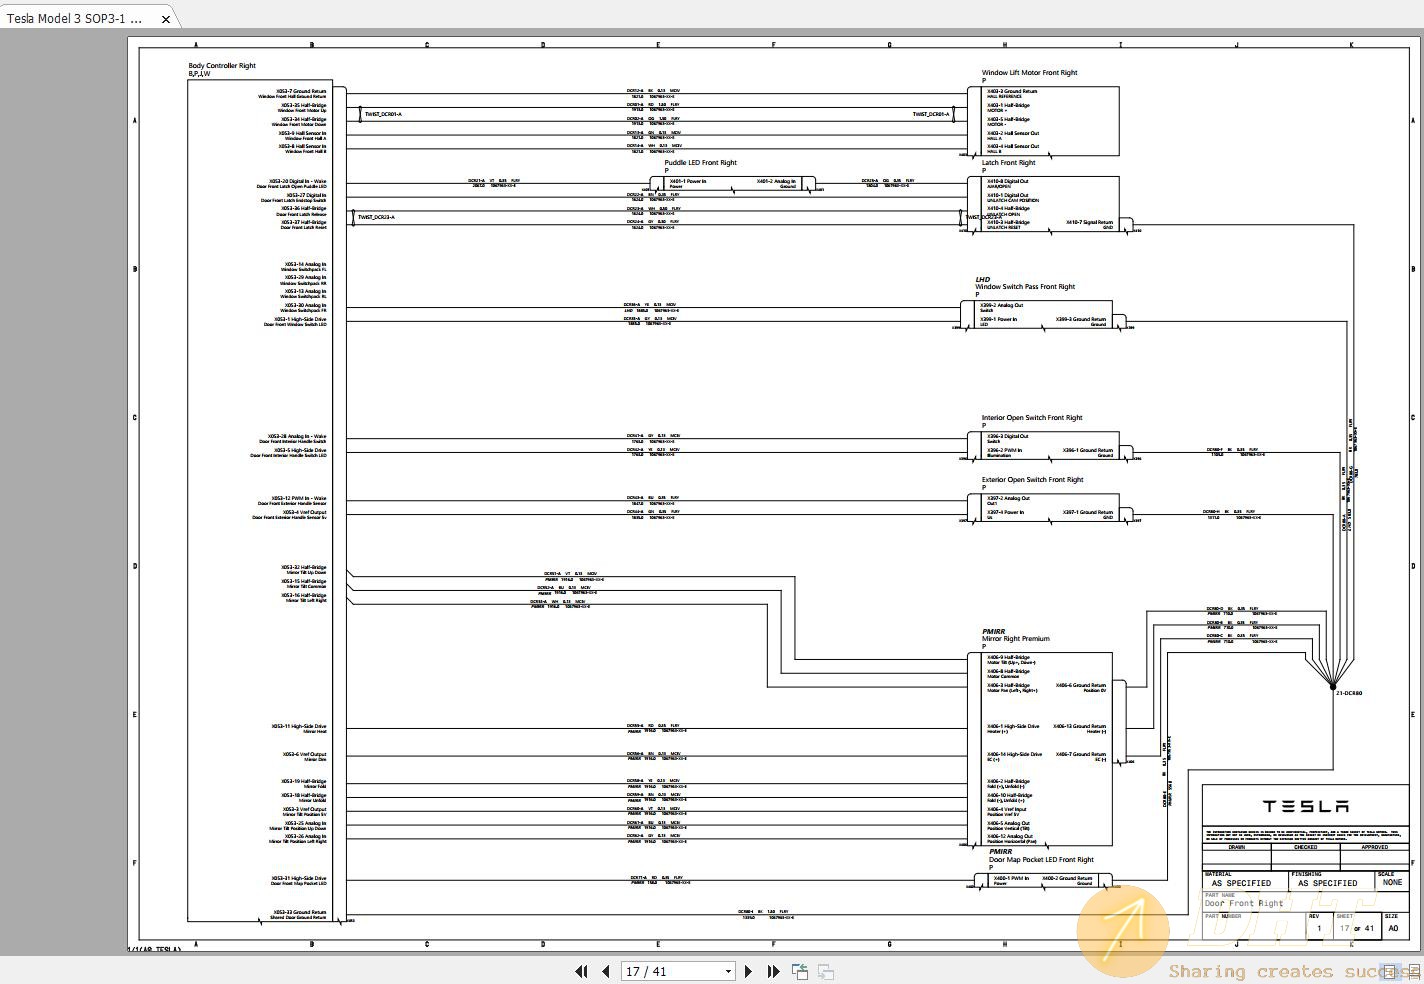Click Exterior Open Switch Front Right title

point(1033,480)
